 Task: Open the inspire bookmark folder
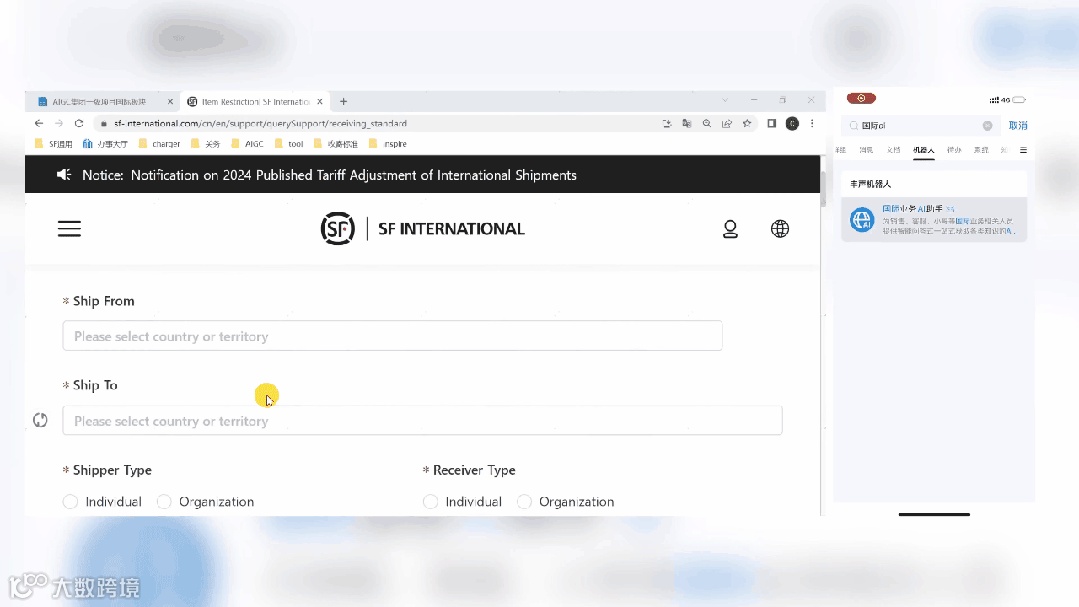click(x=388, y=144)
